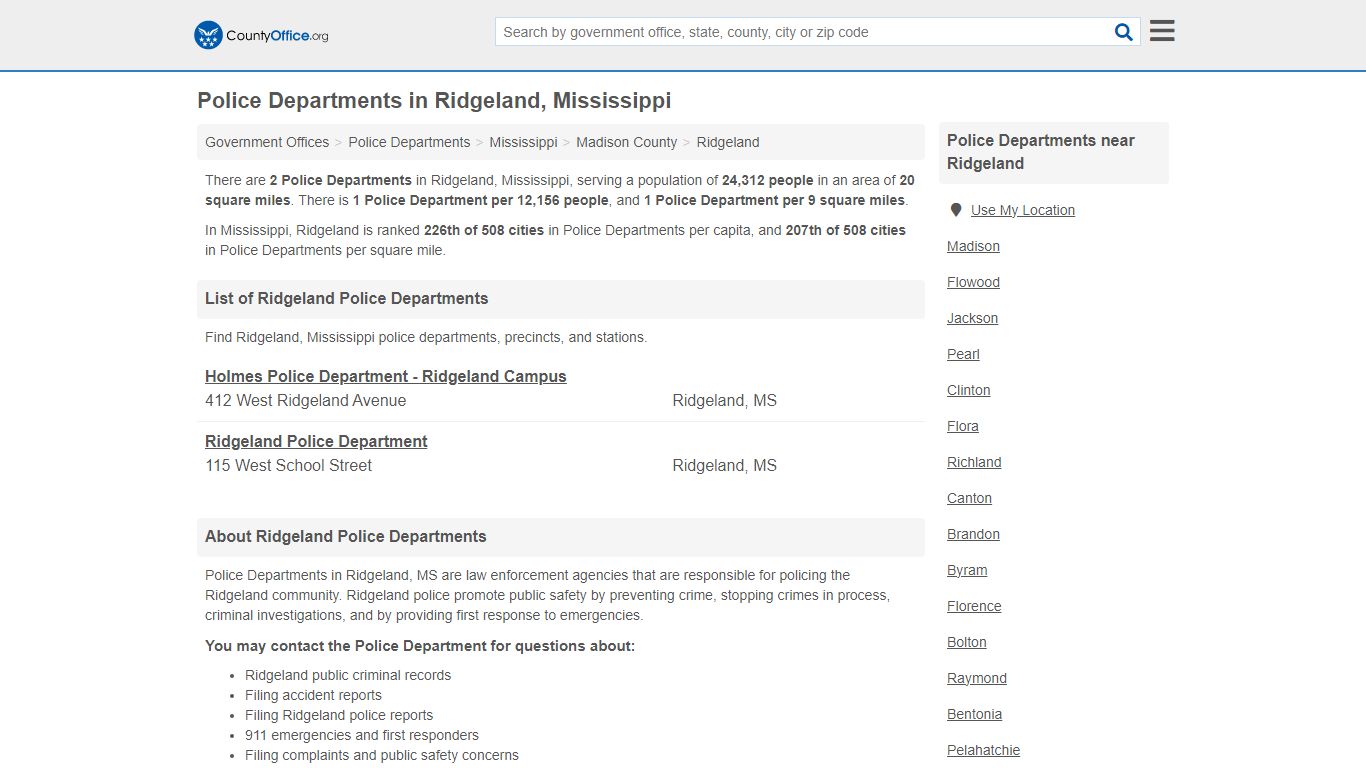Open Bentonia nearby city link
The height and width of the screenshot is (768, 1366).
974,714
